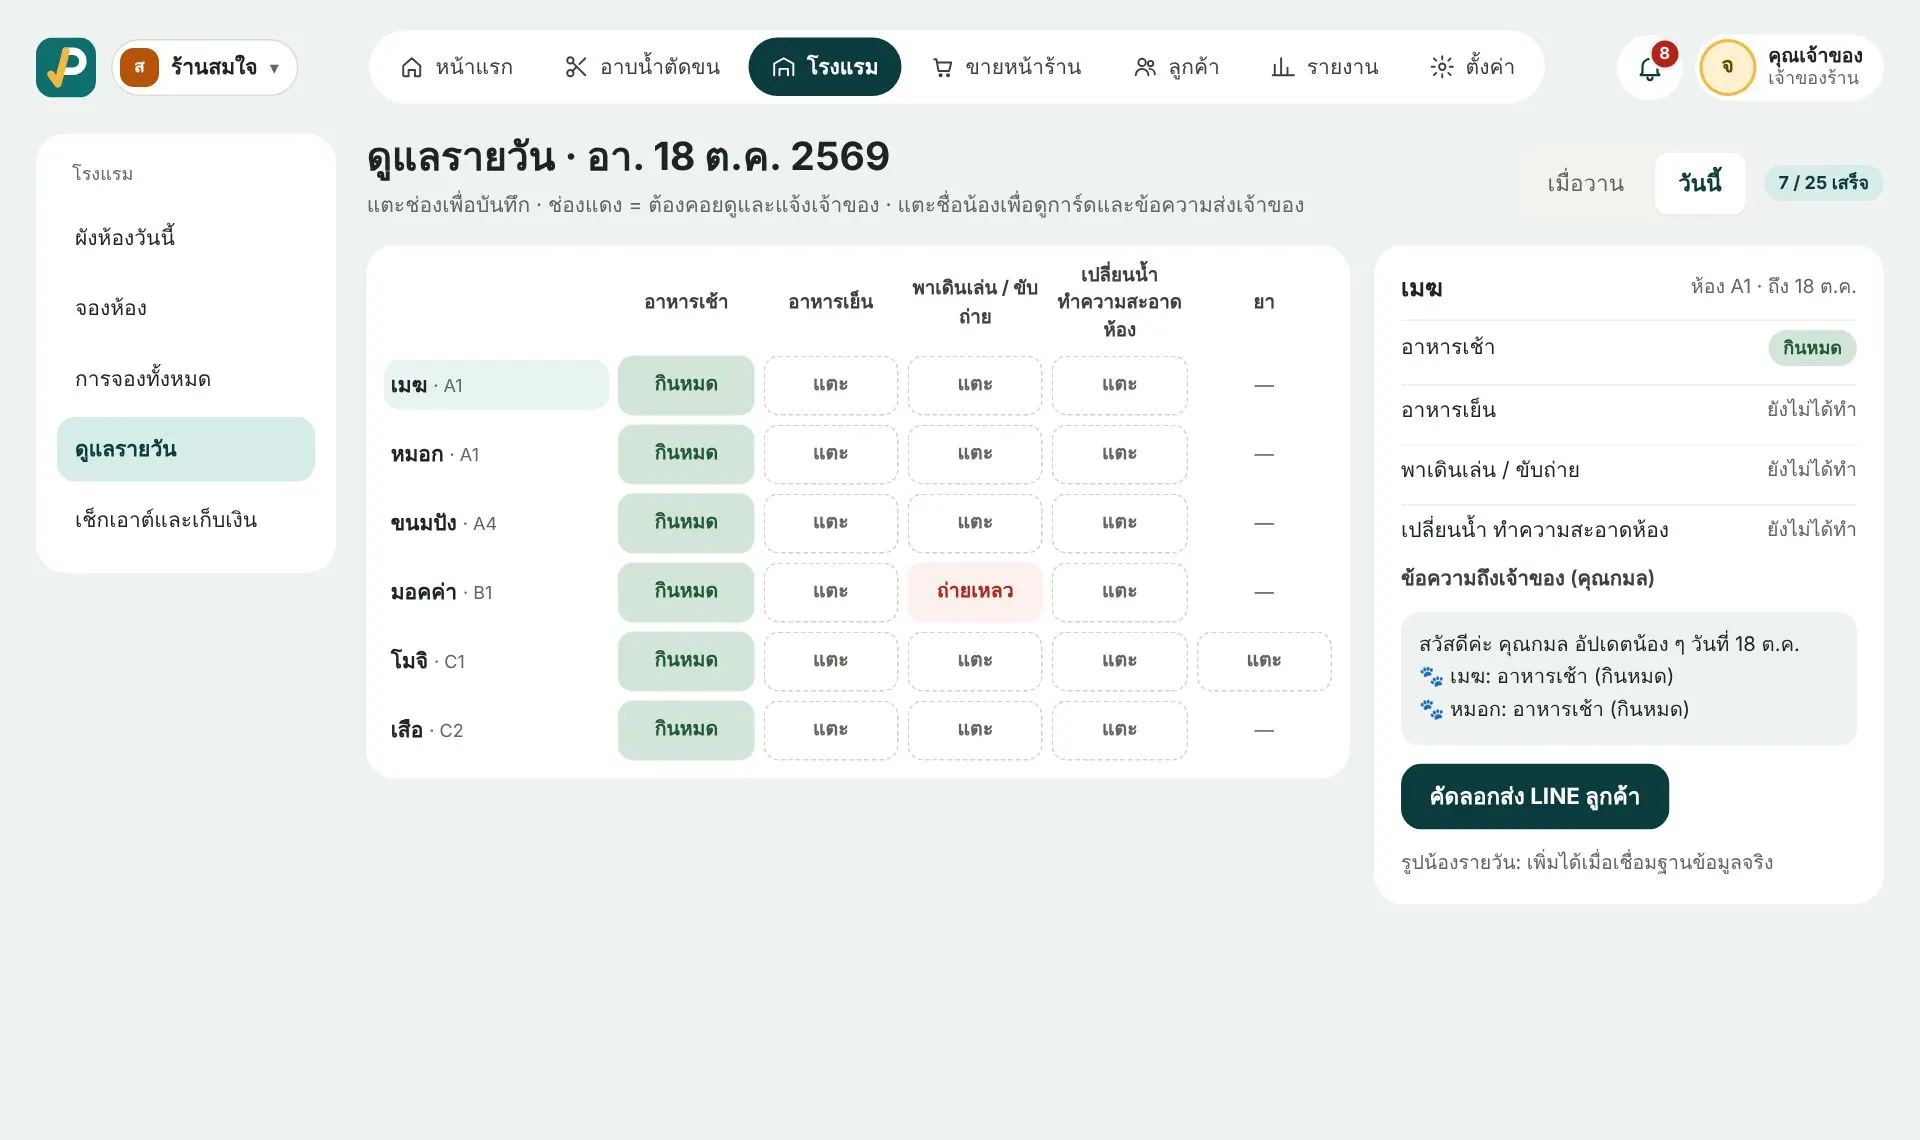Select pet name เสือ · C2

coord(496,730)
